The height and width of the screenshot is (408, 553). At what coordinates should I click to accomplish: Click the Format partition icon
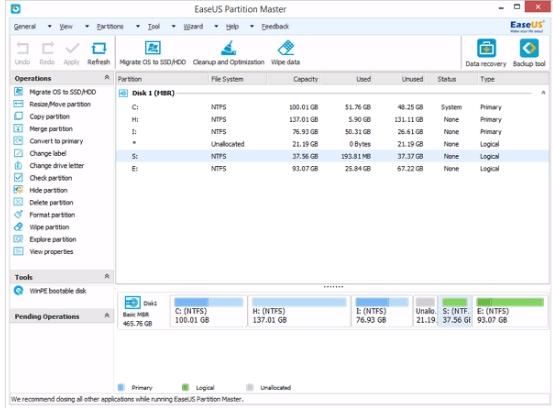pyautogui.click(x=18, y=214)
